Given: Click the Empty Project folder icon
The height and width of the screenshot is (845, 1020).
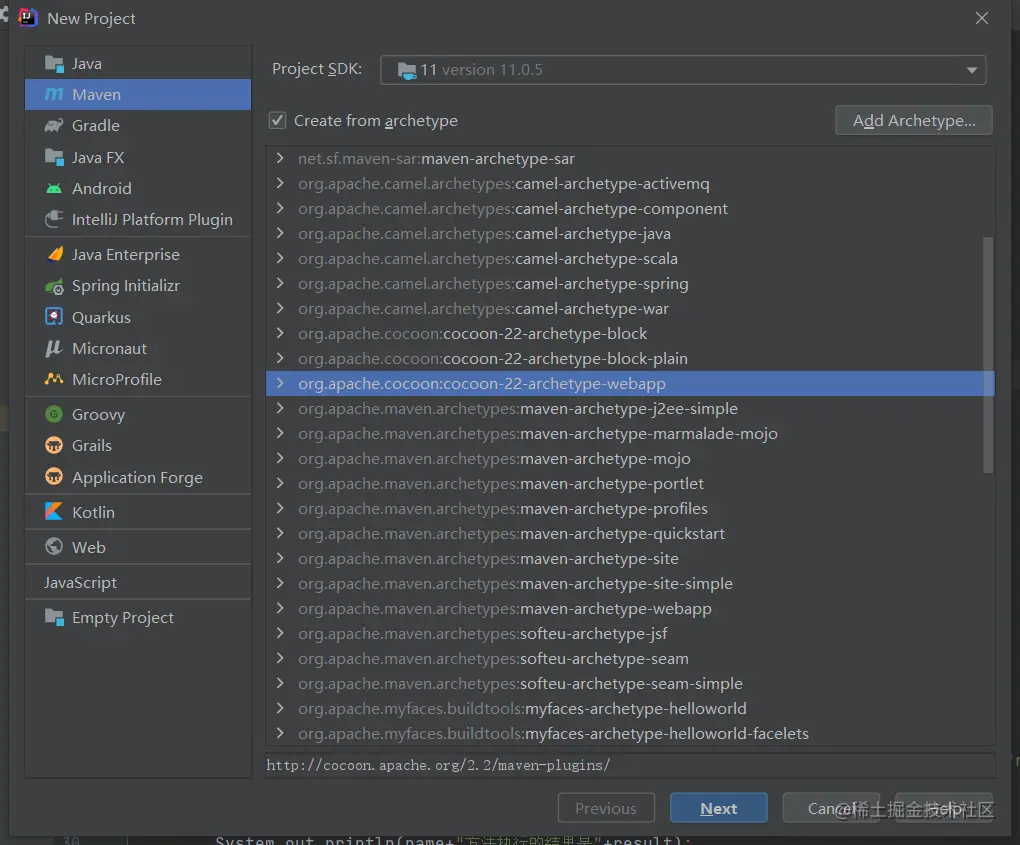Looking at the screenshot, I should click(54, 617).
